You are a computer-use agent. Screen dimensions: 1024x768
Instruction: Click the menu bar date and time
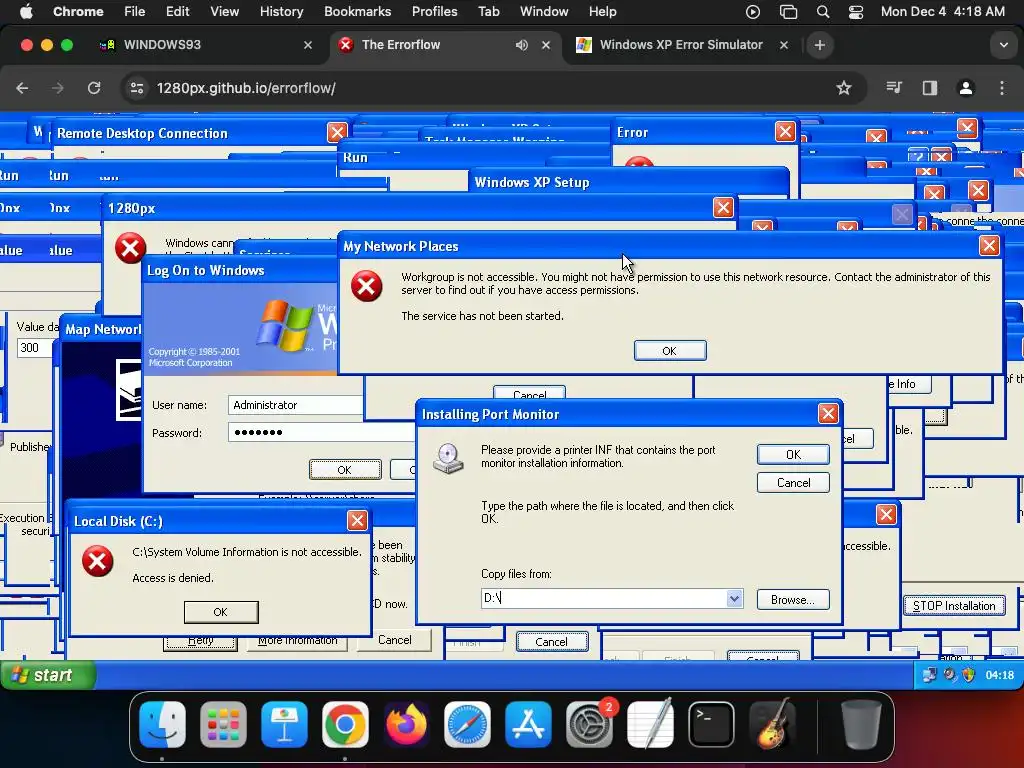[x=942, y=12]
